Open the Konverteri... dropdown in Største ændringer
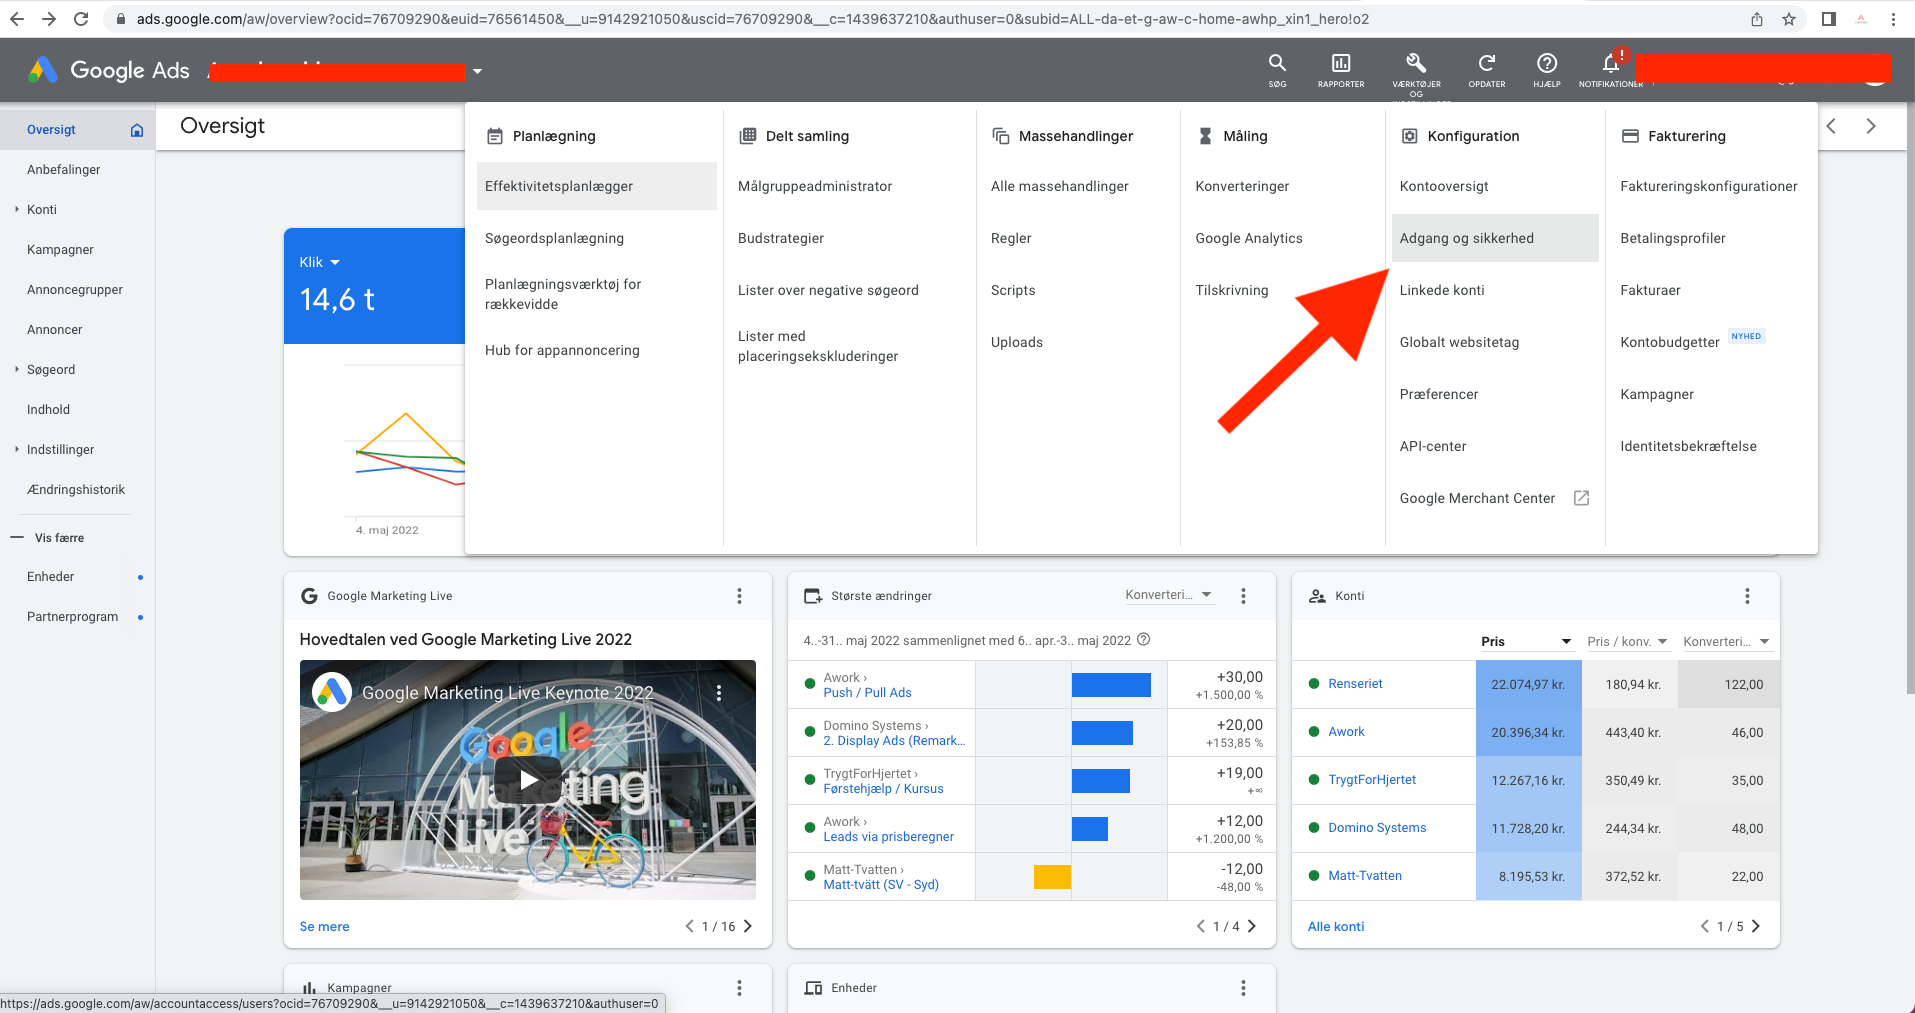The width and height of the screenshot is (1915, 1013). click(1169, 595)
